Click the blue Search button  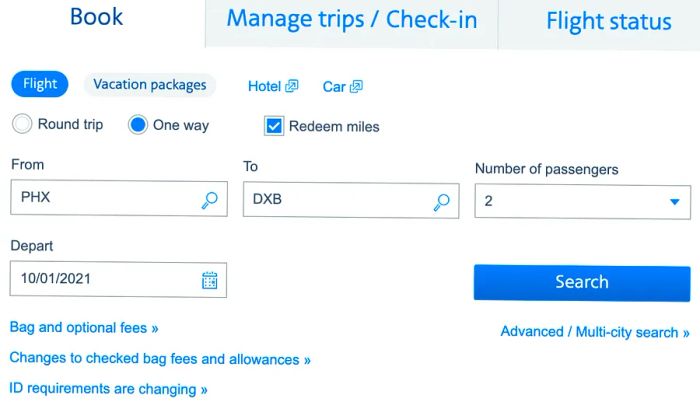tap(582, 283)
